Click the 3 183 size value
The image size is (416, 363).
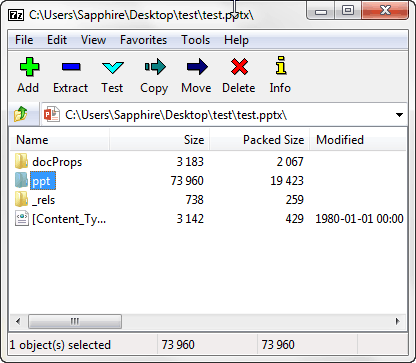point(190,162)
